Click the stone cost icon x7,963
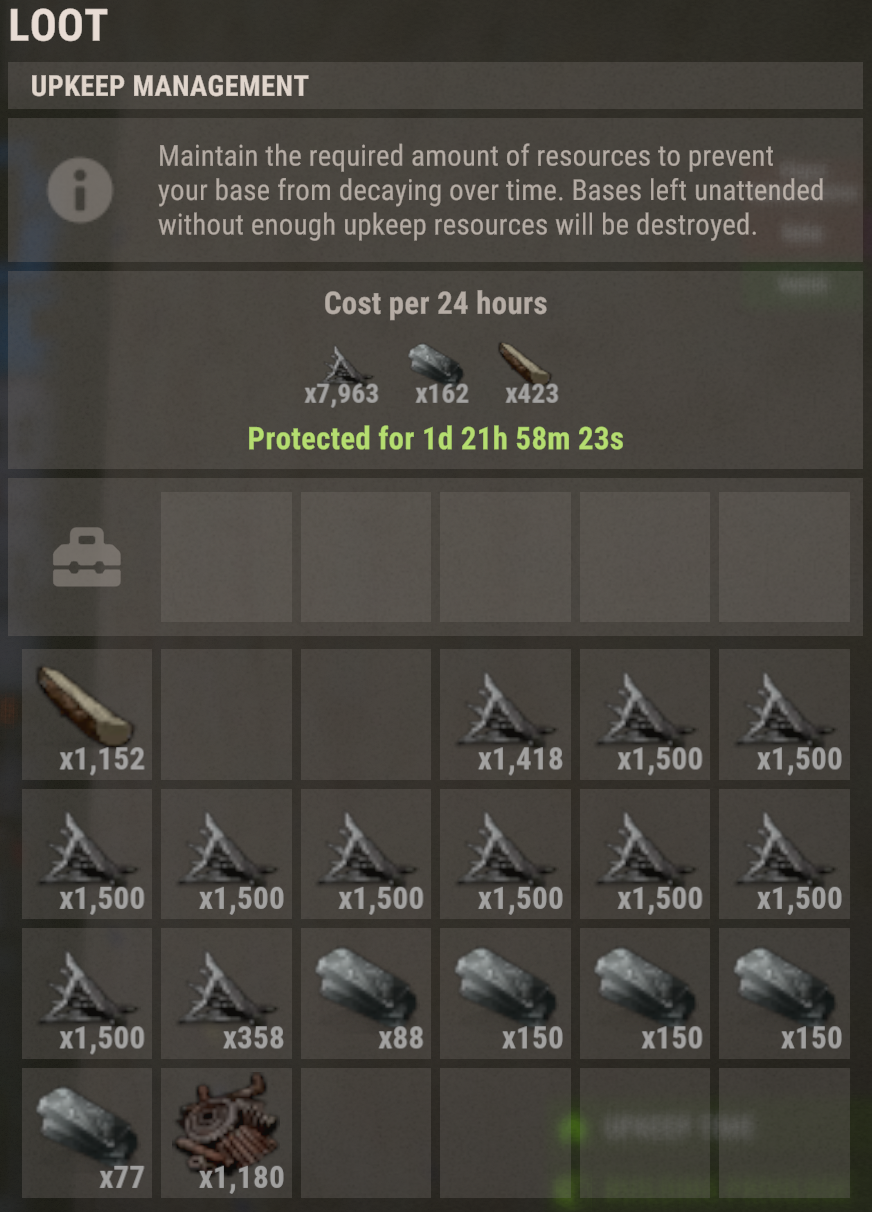This screenshot has height=1212, width=872. click(x=341, y=366)
